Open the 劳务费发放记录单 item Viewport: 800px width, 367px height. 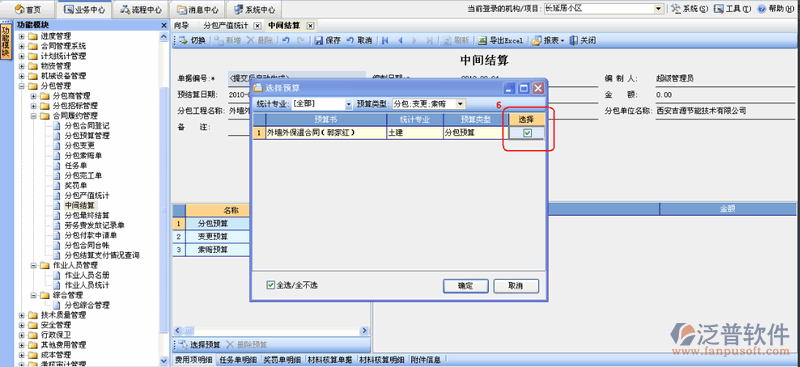[94, 225]
